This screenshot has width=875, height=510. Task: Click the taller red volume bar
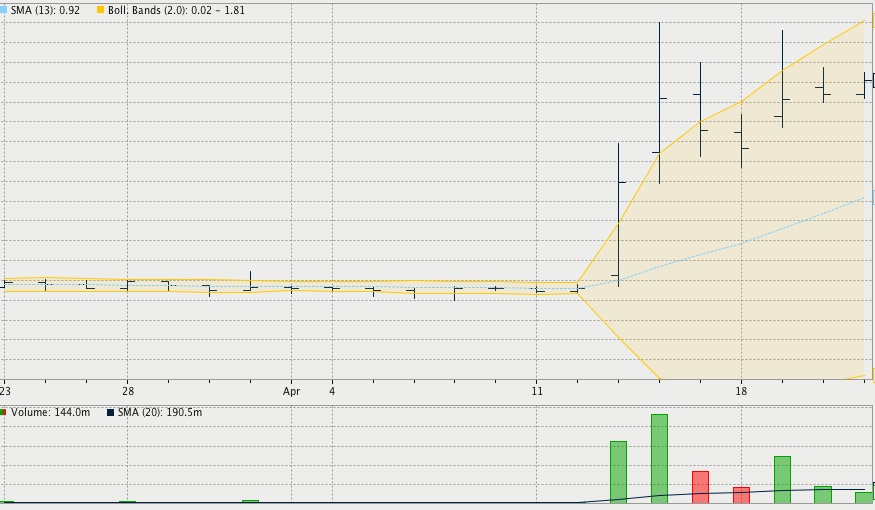pyautogui.click(x=700, y=487)
